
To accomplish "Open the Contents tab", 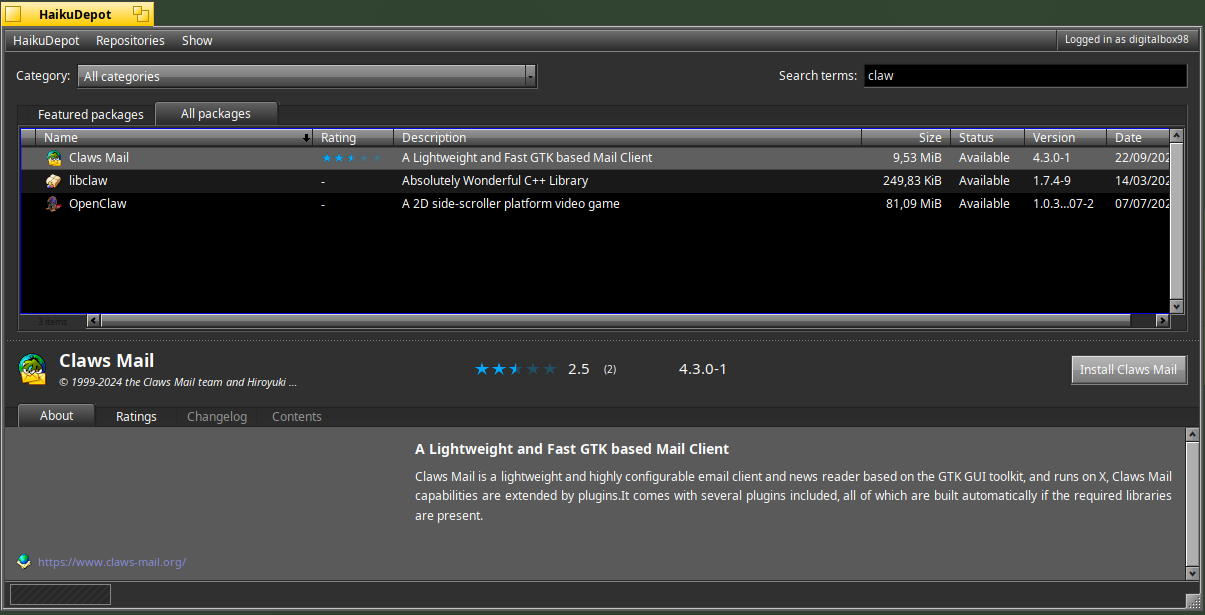I will (297, 417).
